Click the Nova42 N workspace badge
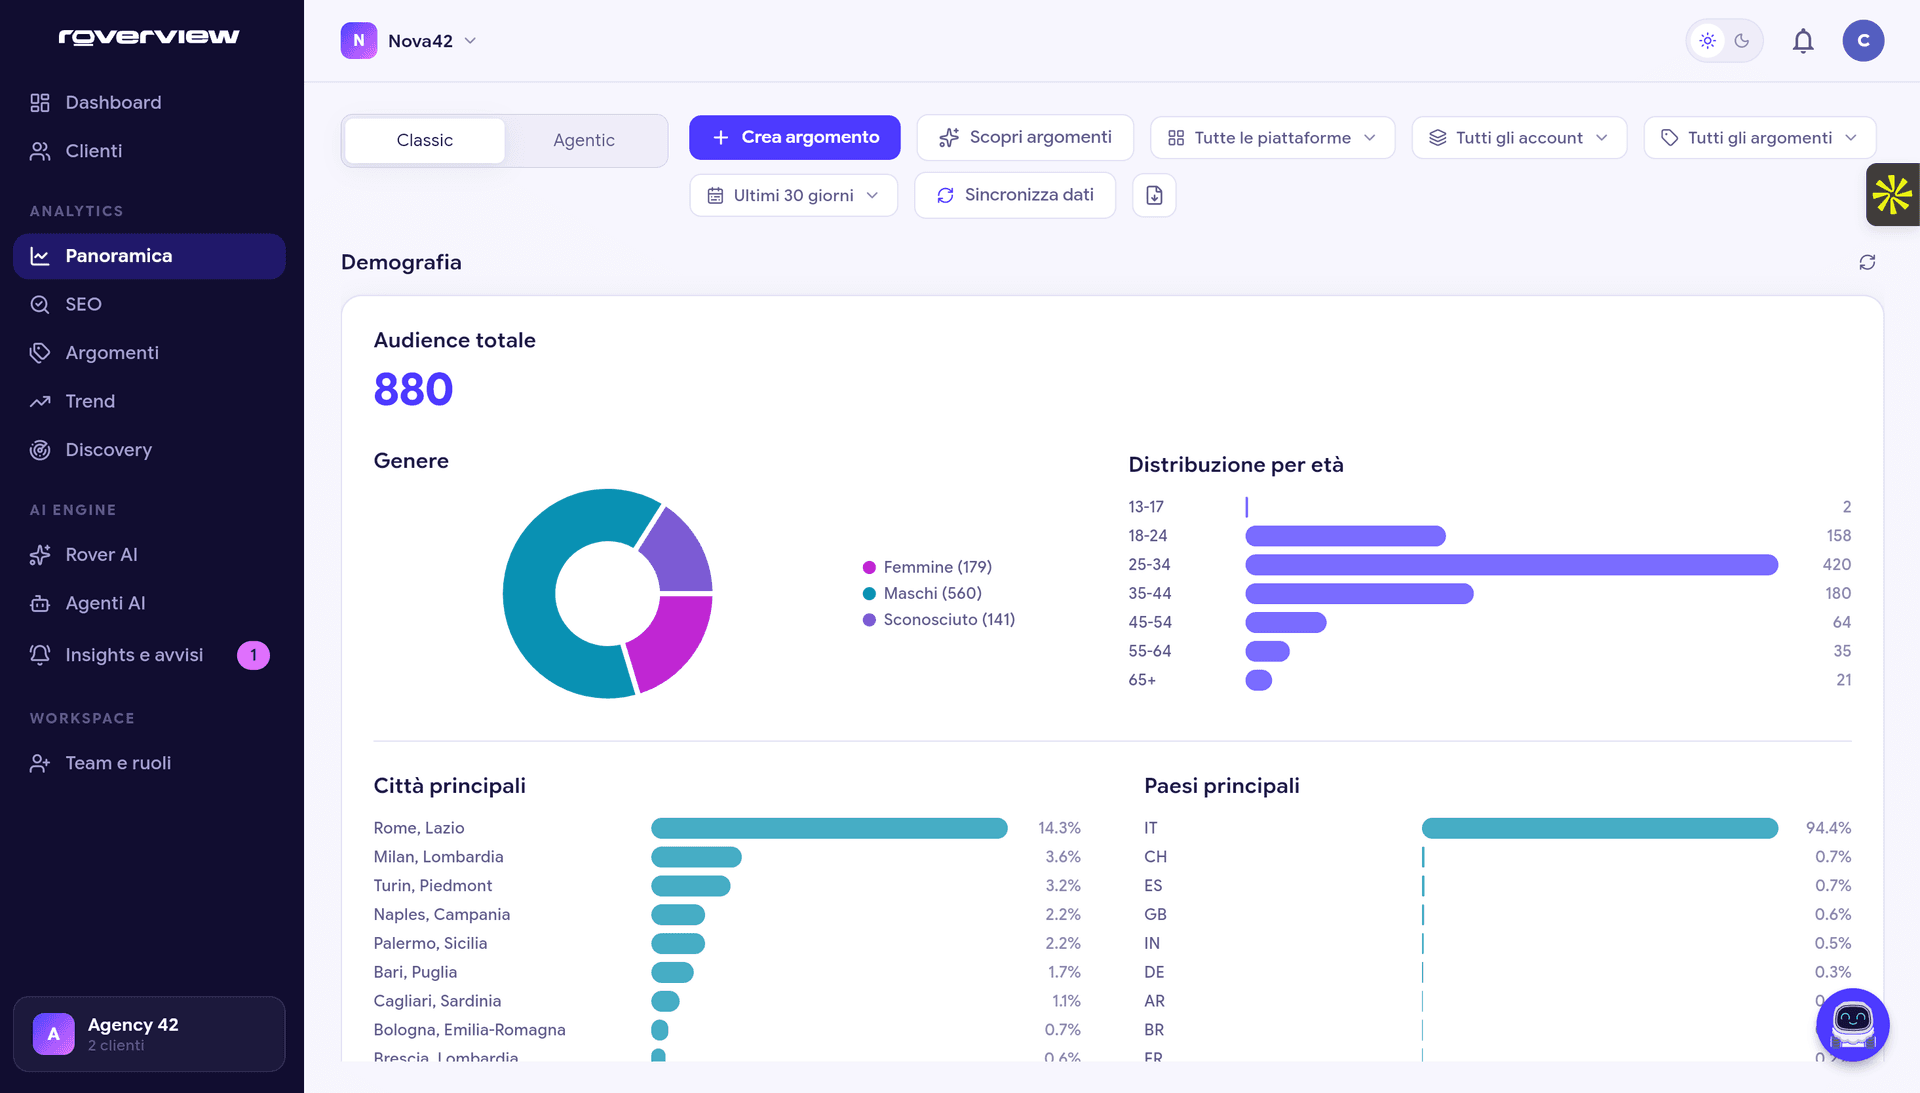 click(x=359, y=41)
